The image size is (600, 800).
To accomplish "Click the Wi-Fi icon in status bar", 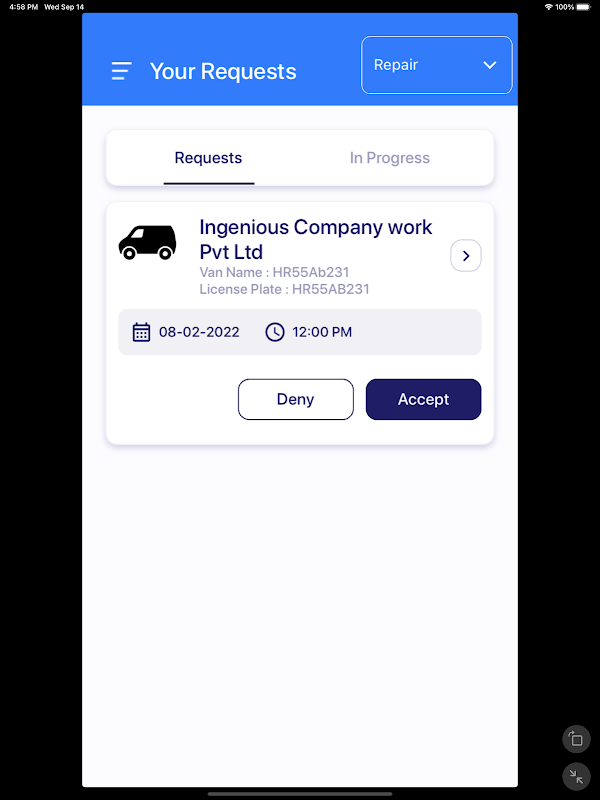I will click(x=548, y=7).
